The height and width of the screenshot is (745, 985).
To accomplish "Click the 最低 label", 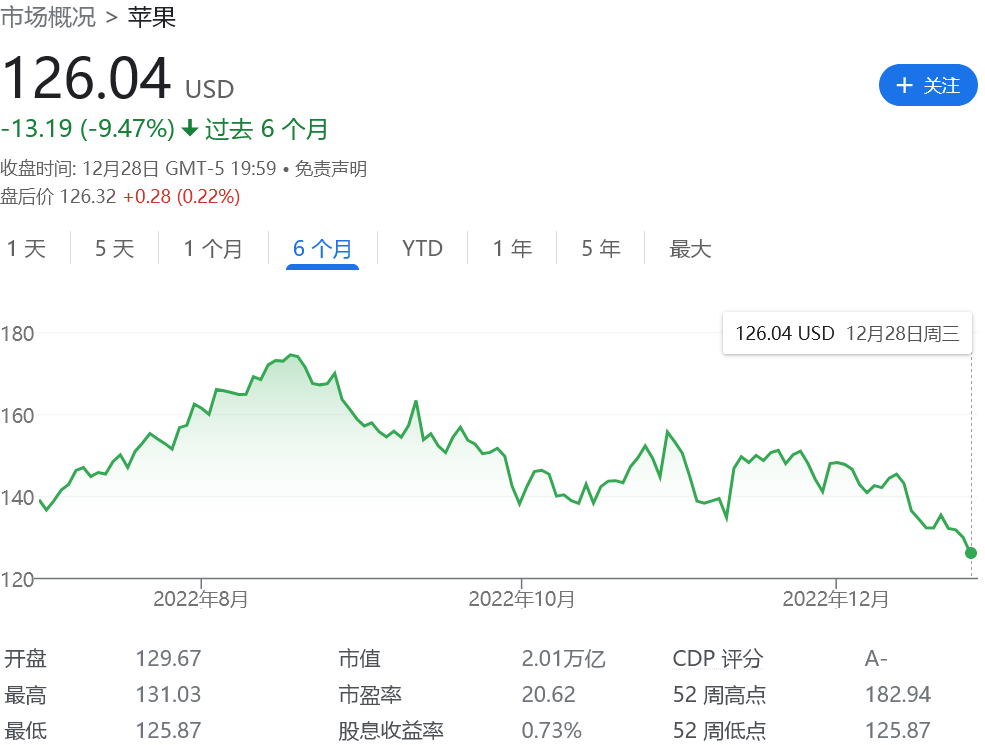I will click(x=26, y=730).
